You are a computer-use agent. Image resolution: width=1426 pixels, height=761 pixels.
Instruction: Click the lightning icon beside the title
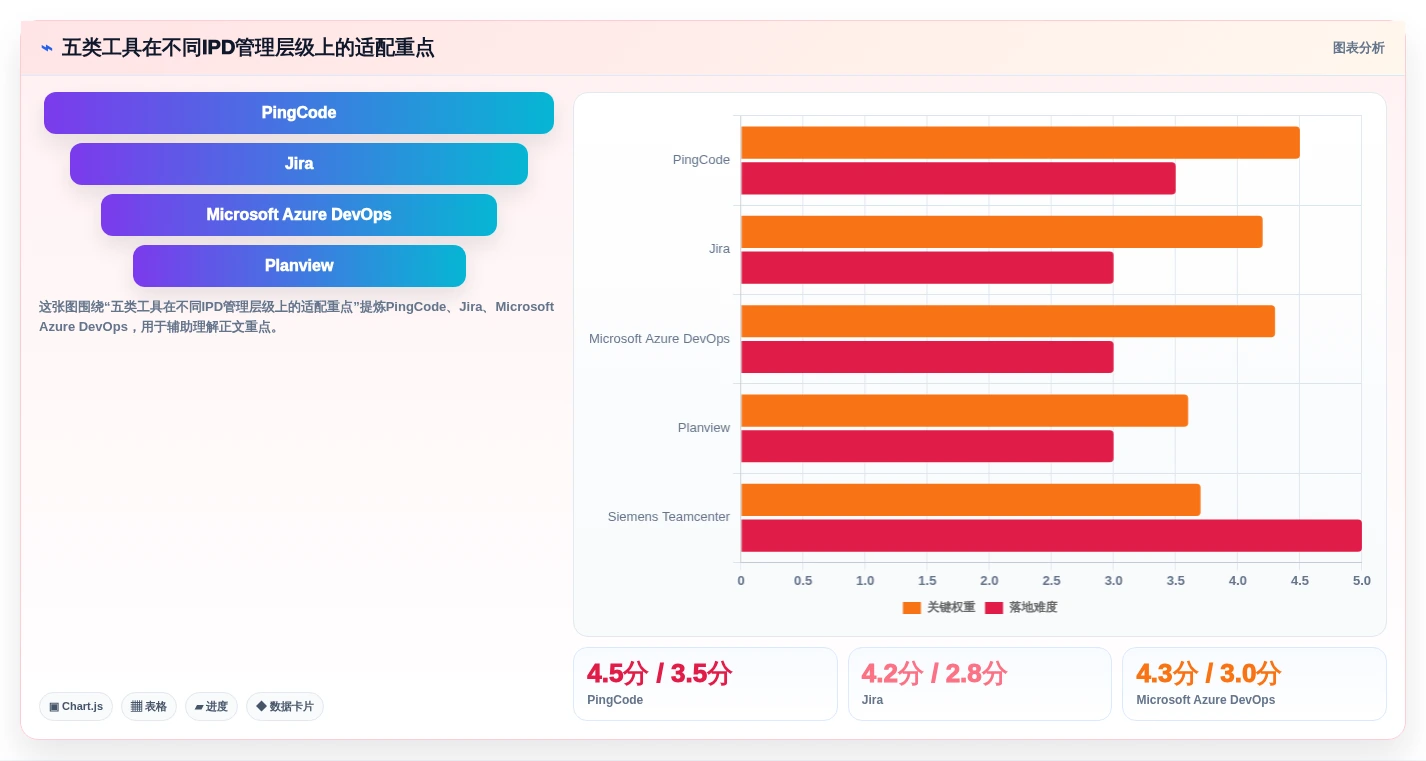tap(46, 48)
